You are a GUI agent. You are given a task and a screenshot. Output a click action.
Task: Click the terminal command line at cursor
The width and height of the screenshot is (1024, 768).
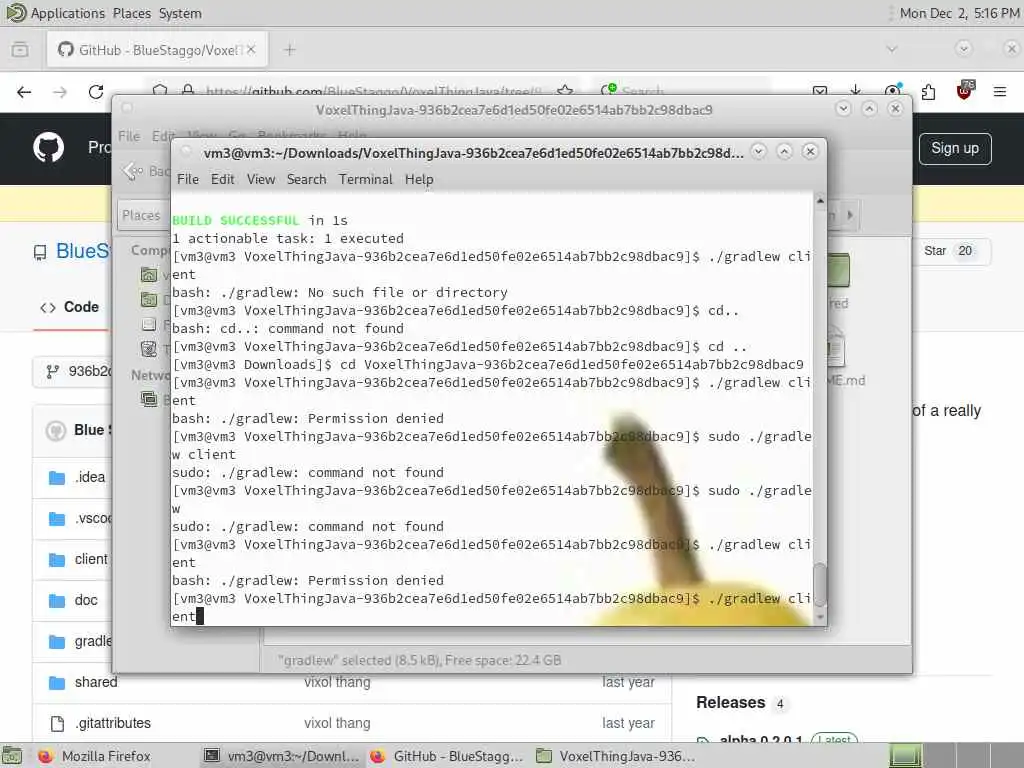click(x=200, y=616)
